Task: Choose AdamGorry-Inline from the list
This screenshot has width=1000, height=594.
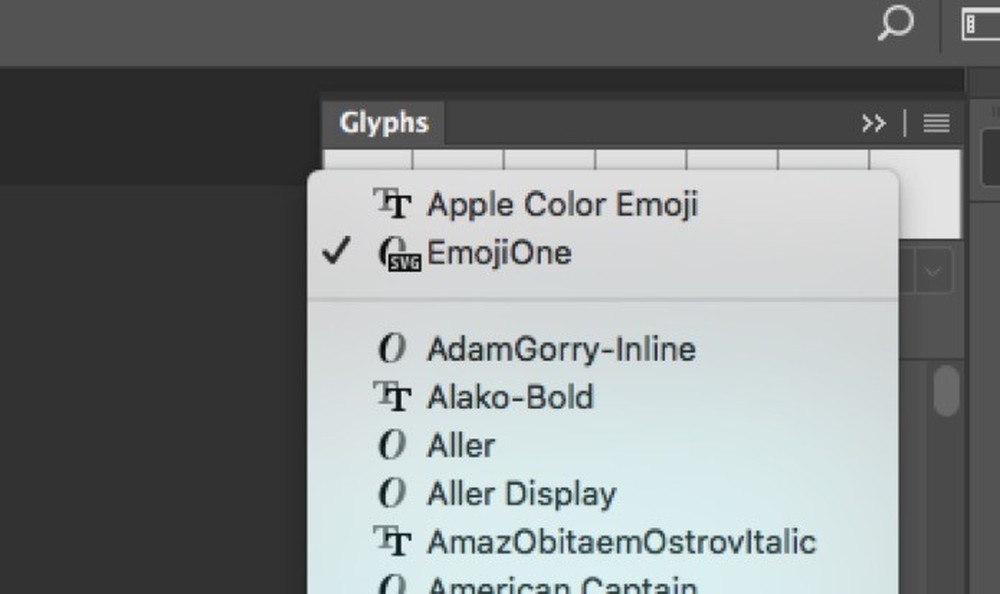Action: coord(562,348)
